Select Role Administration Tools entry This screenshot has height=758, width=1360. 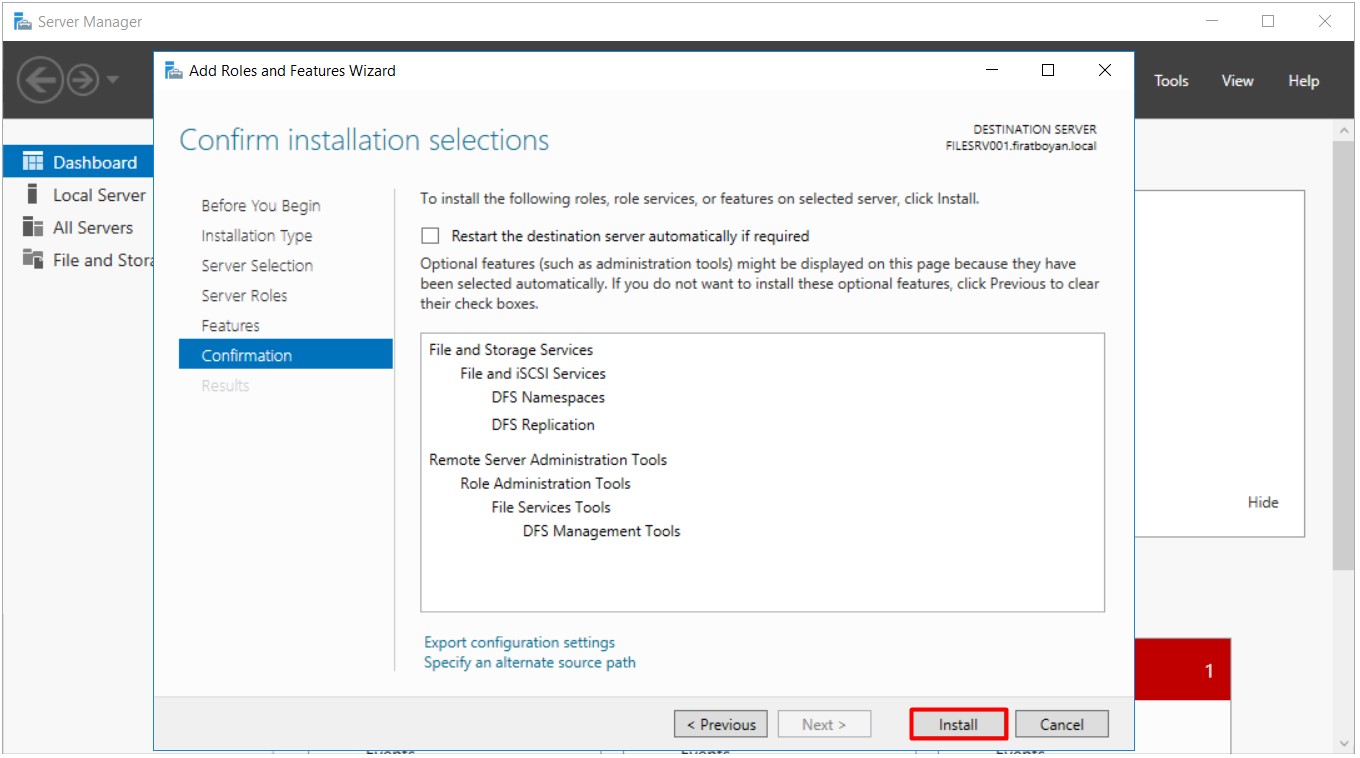[x=545, y=483]
